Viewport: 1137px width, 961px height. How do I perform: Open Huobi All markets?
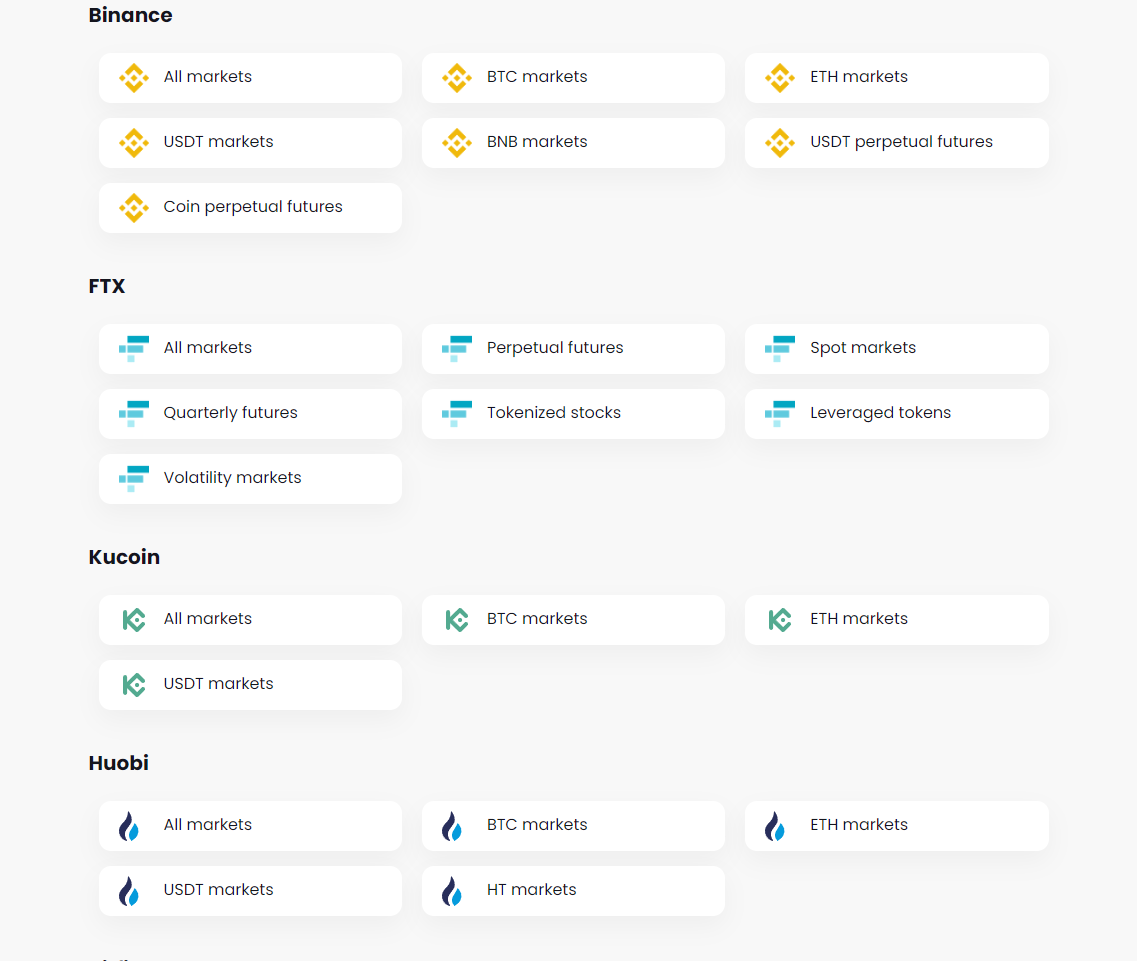pos(250,826)
